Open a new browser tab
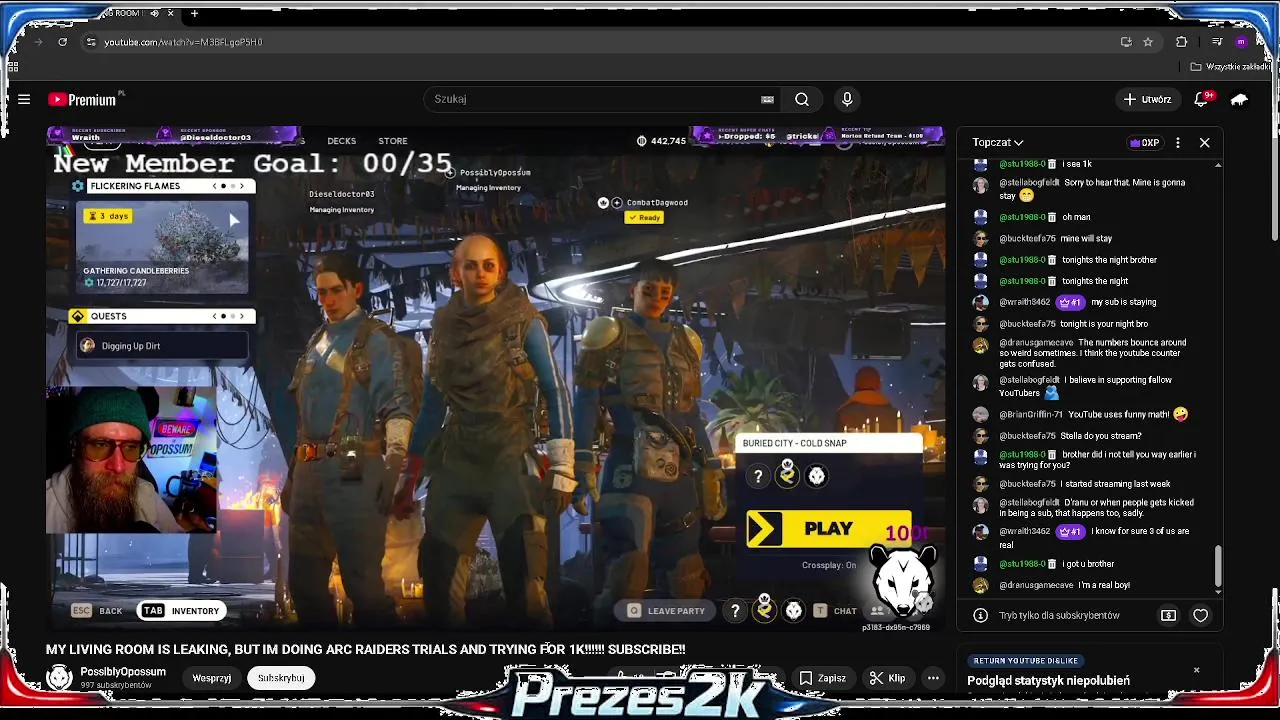The height and width of the screenshot is (720, 1280). (x=194, y=13)
